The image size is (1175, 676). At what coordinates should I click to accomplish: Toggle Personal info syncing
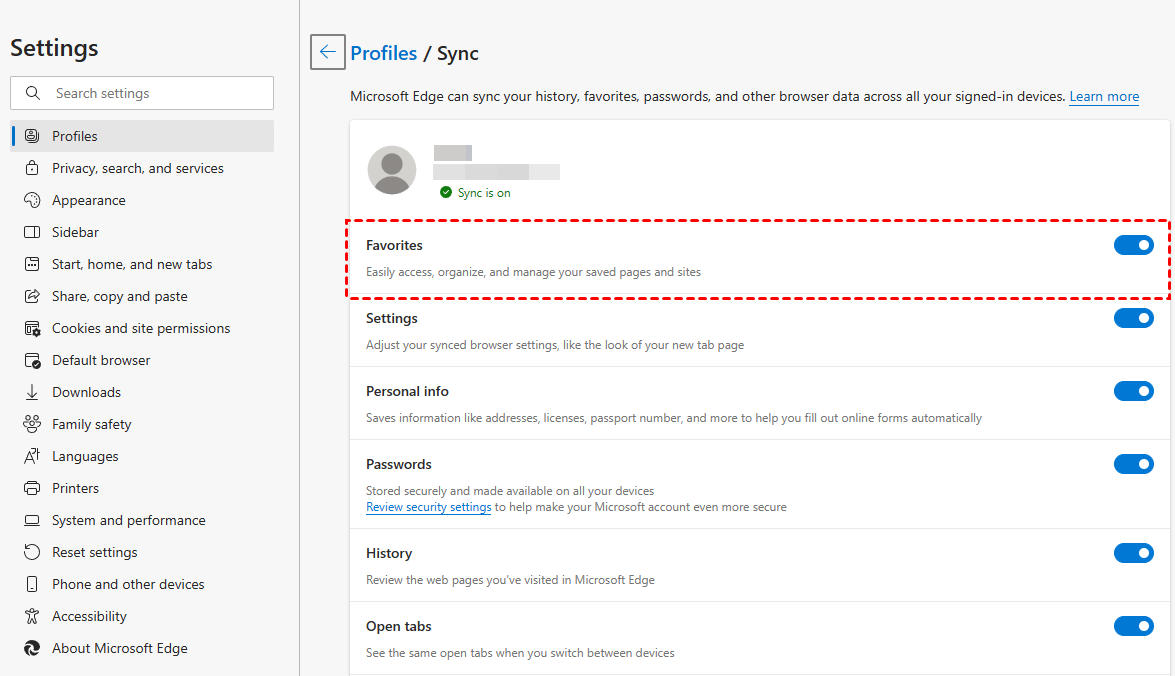pos(1133,391)
